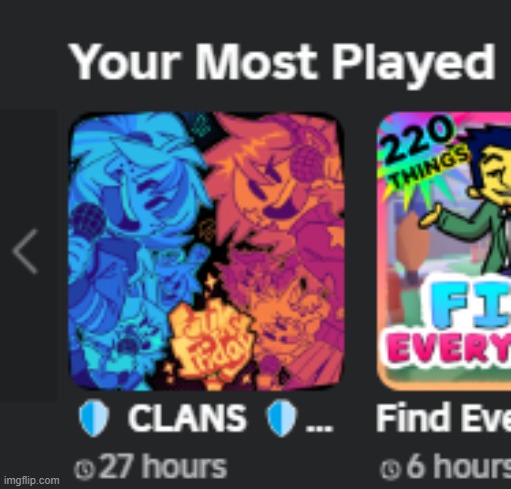The image size is (511, 489).
Task: Click the Your Most Played heading
Action: (x=283, y=63)
